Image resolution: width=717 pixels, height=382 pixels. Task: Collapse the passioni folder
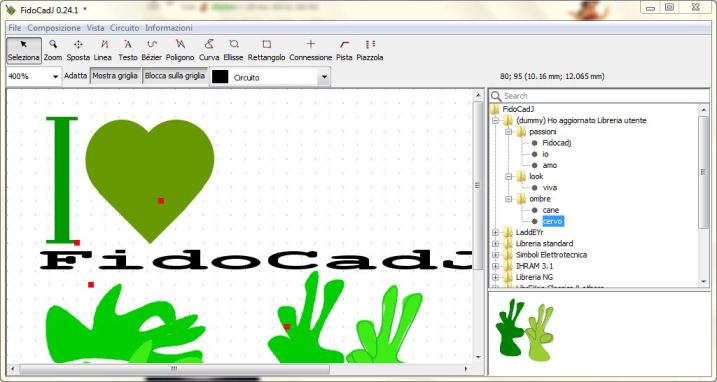point(508,132)
